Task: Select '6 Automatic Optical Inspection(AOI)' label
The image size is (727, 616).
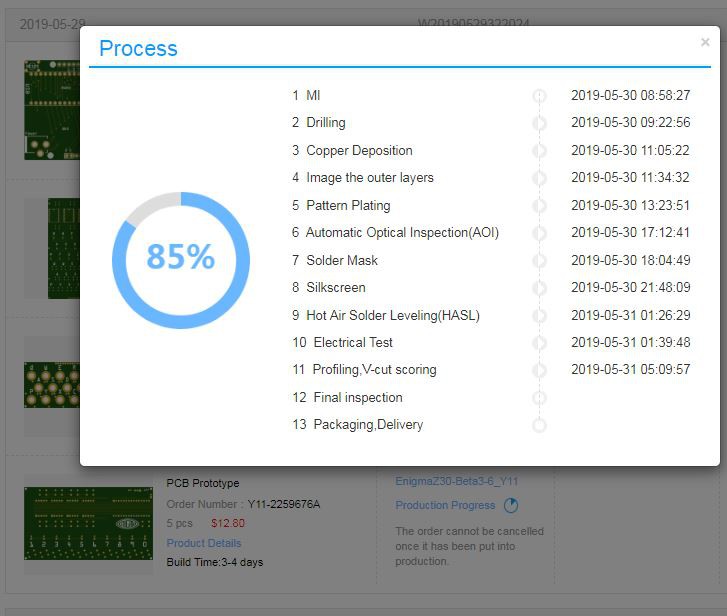Action: point(395,233)
